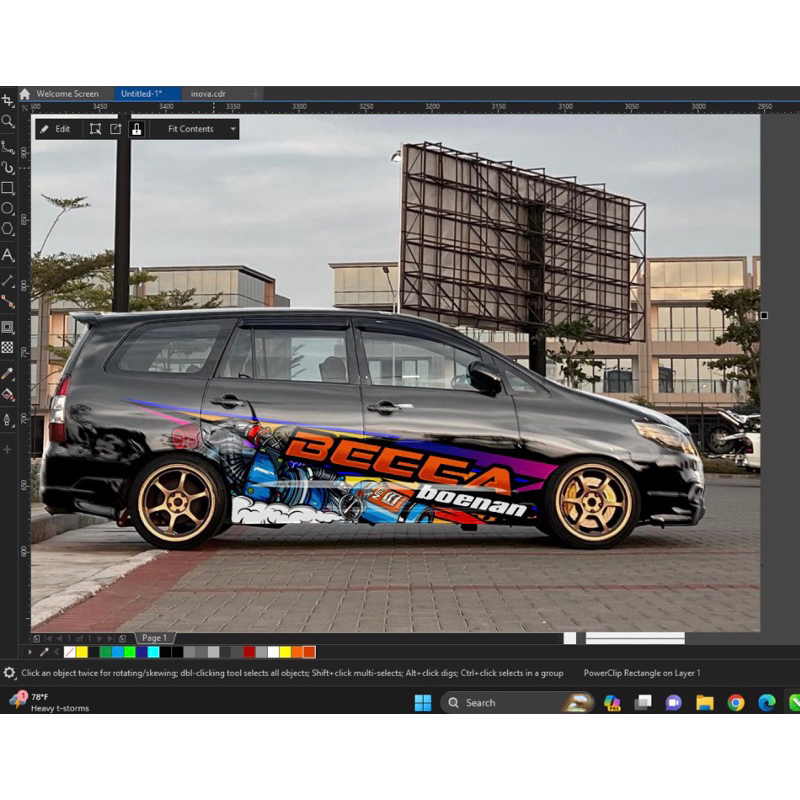Select the Polygon tool
800x800 pixels.
pos(8,229)
